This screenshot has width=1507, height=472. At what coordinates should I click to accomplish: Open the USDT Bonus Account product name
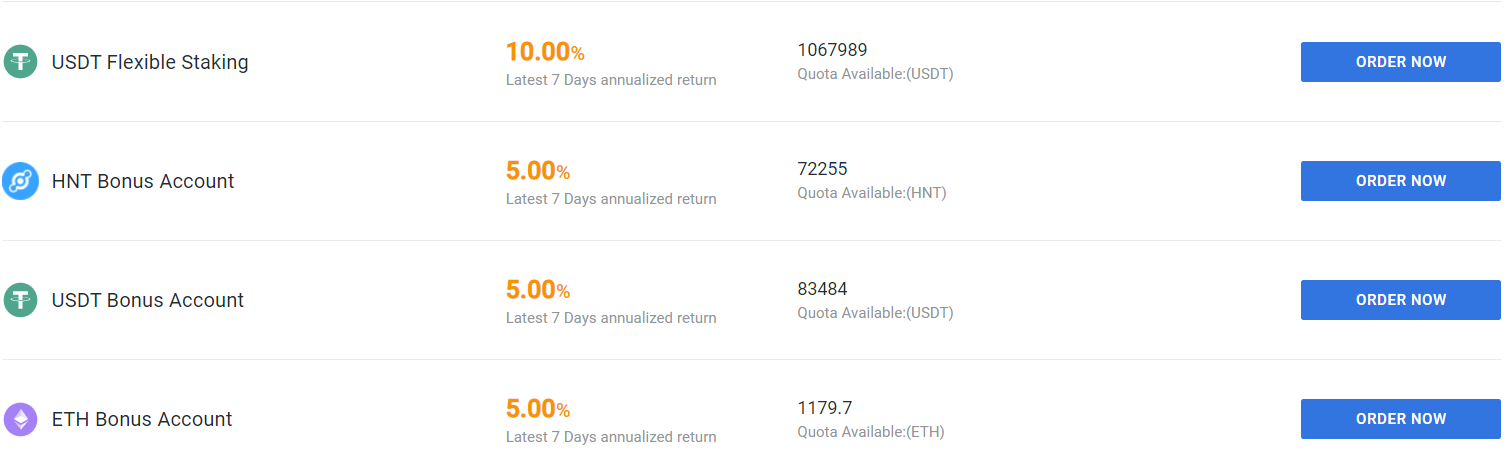coord(148,300)
